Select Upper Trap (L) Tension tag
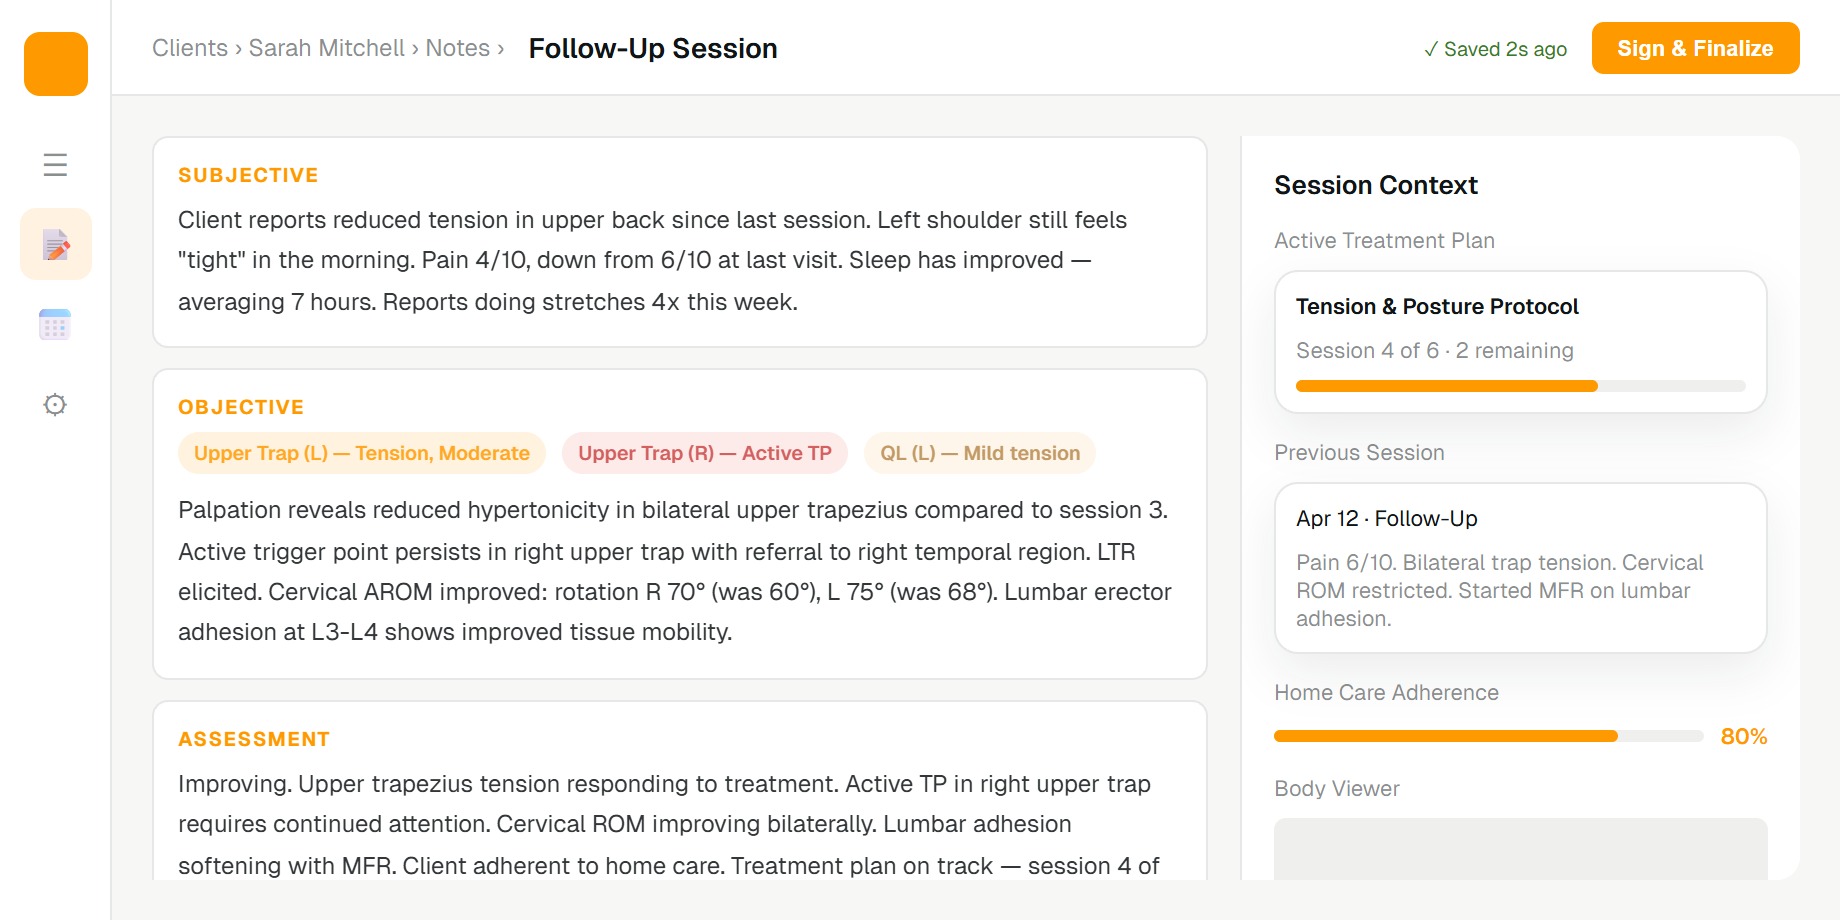Screen dimensions: 1840x920 (362, 453)
